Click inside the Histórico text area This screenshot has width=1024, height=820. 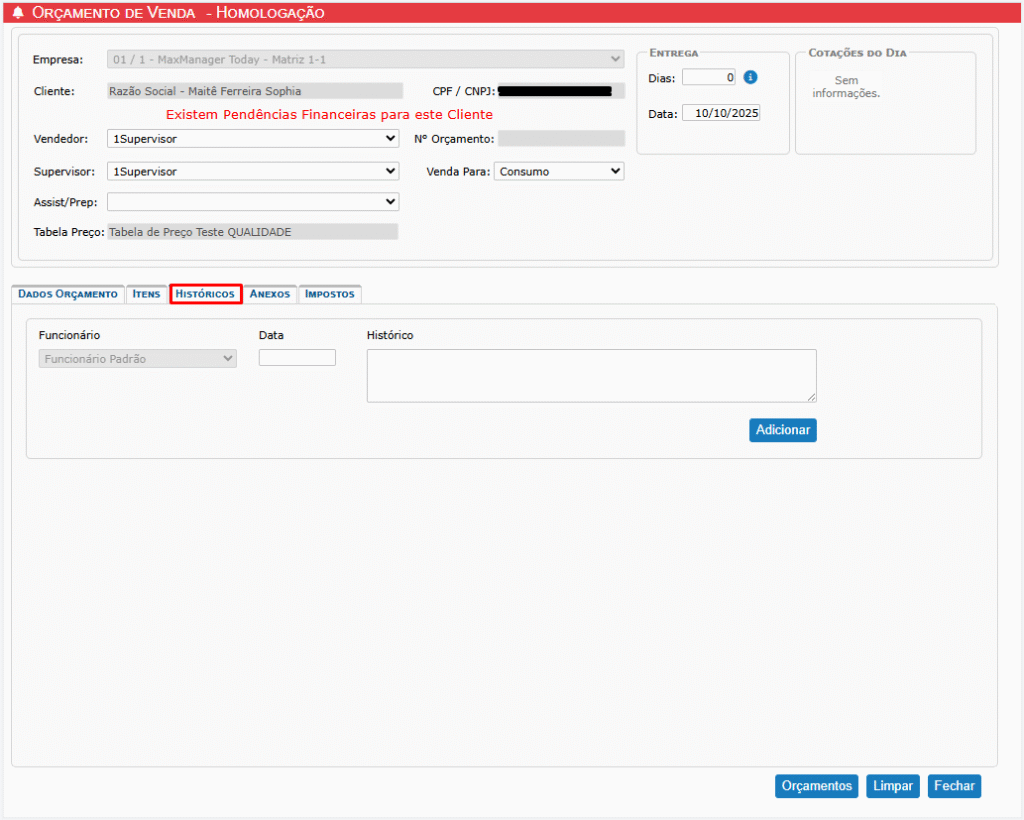[x=591, y=376]
